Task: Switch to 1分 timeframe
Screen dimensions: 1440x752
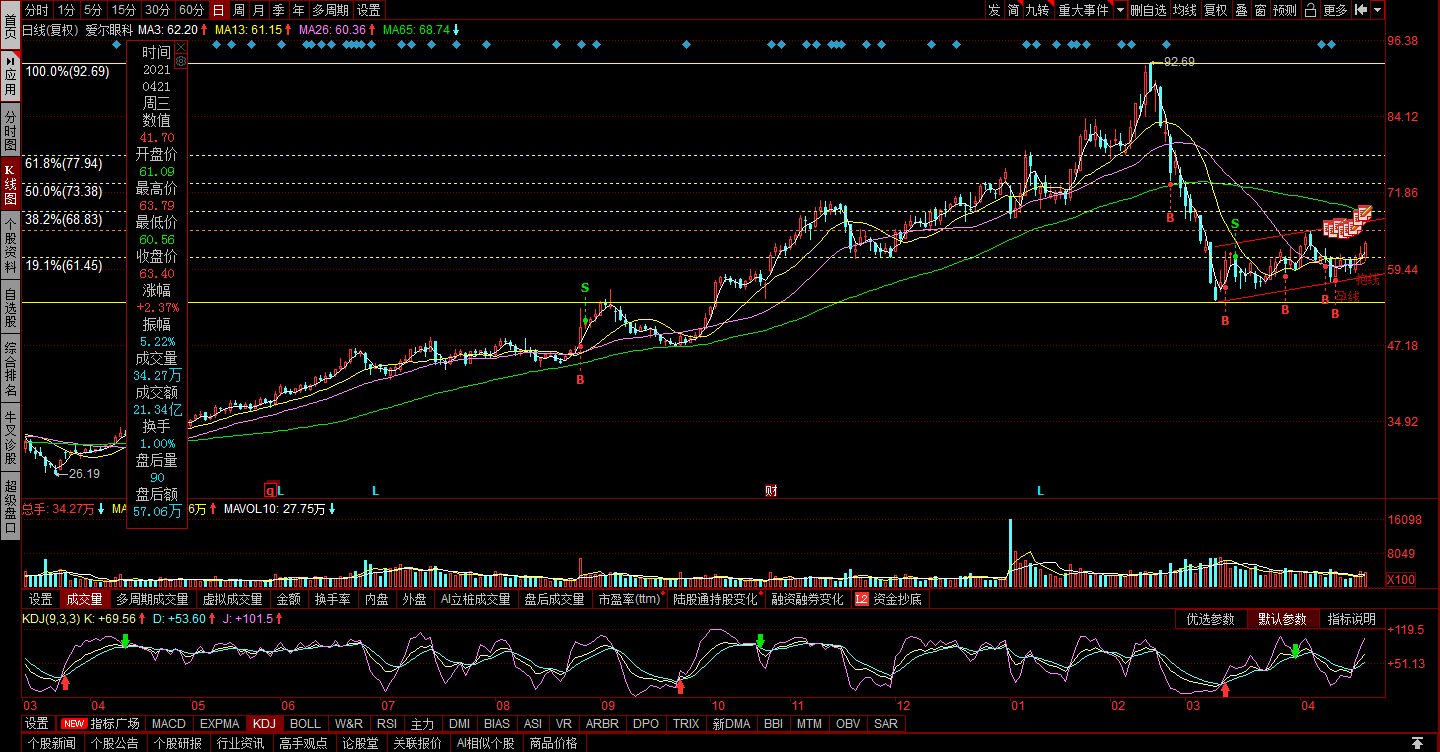Action: 66,10
